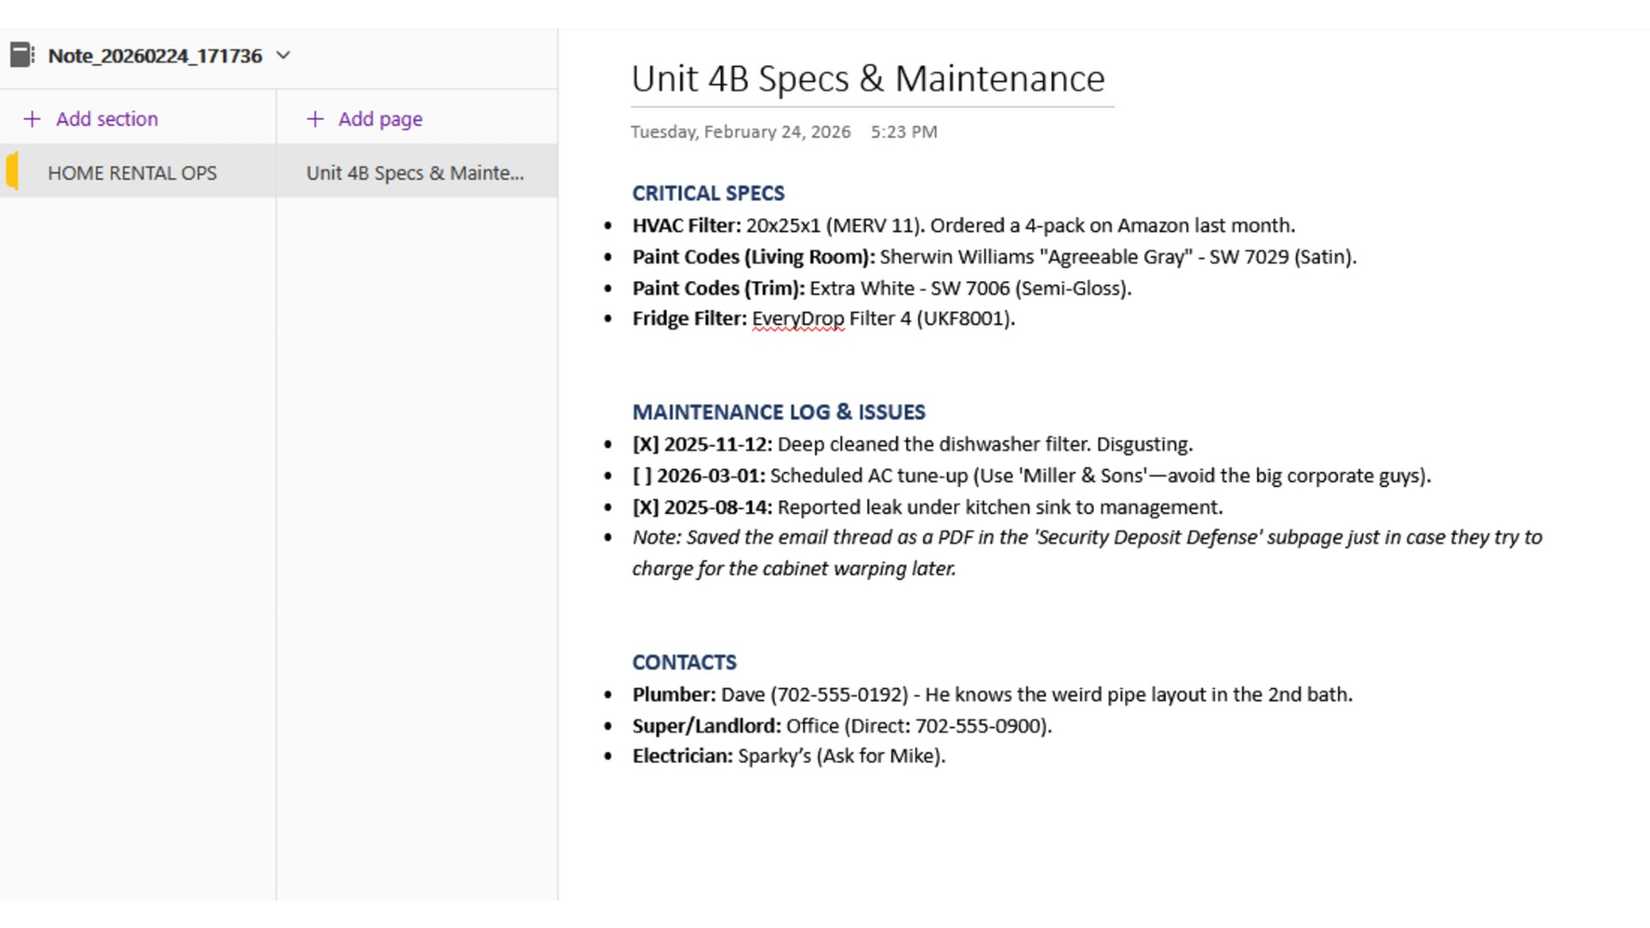Click the yellow section color marker
1650x928 pixels.
[12, 171]
